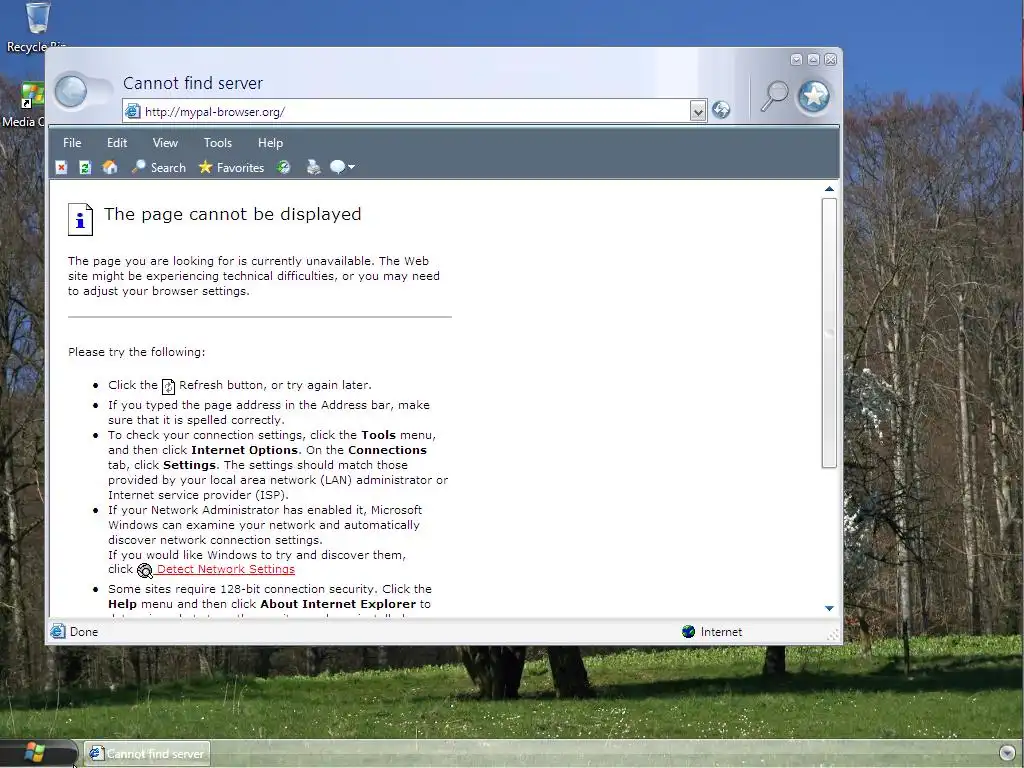This screenshot has height=768, width=1024.
Task: Click the Internet zone globe in status bar
Action: click(688, 632)
